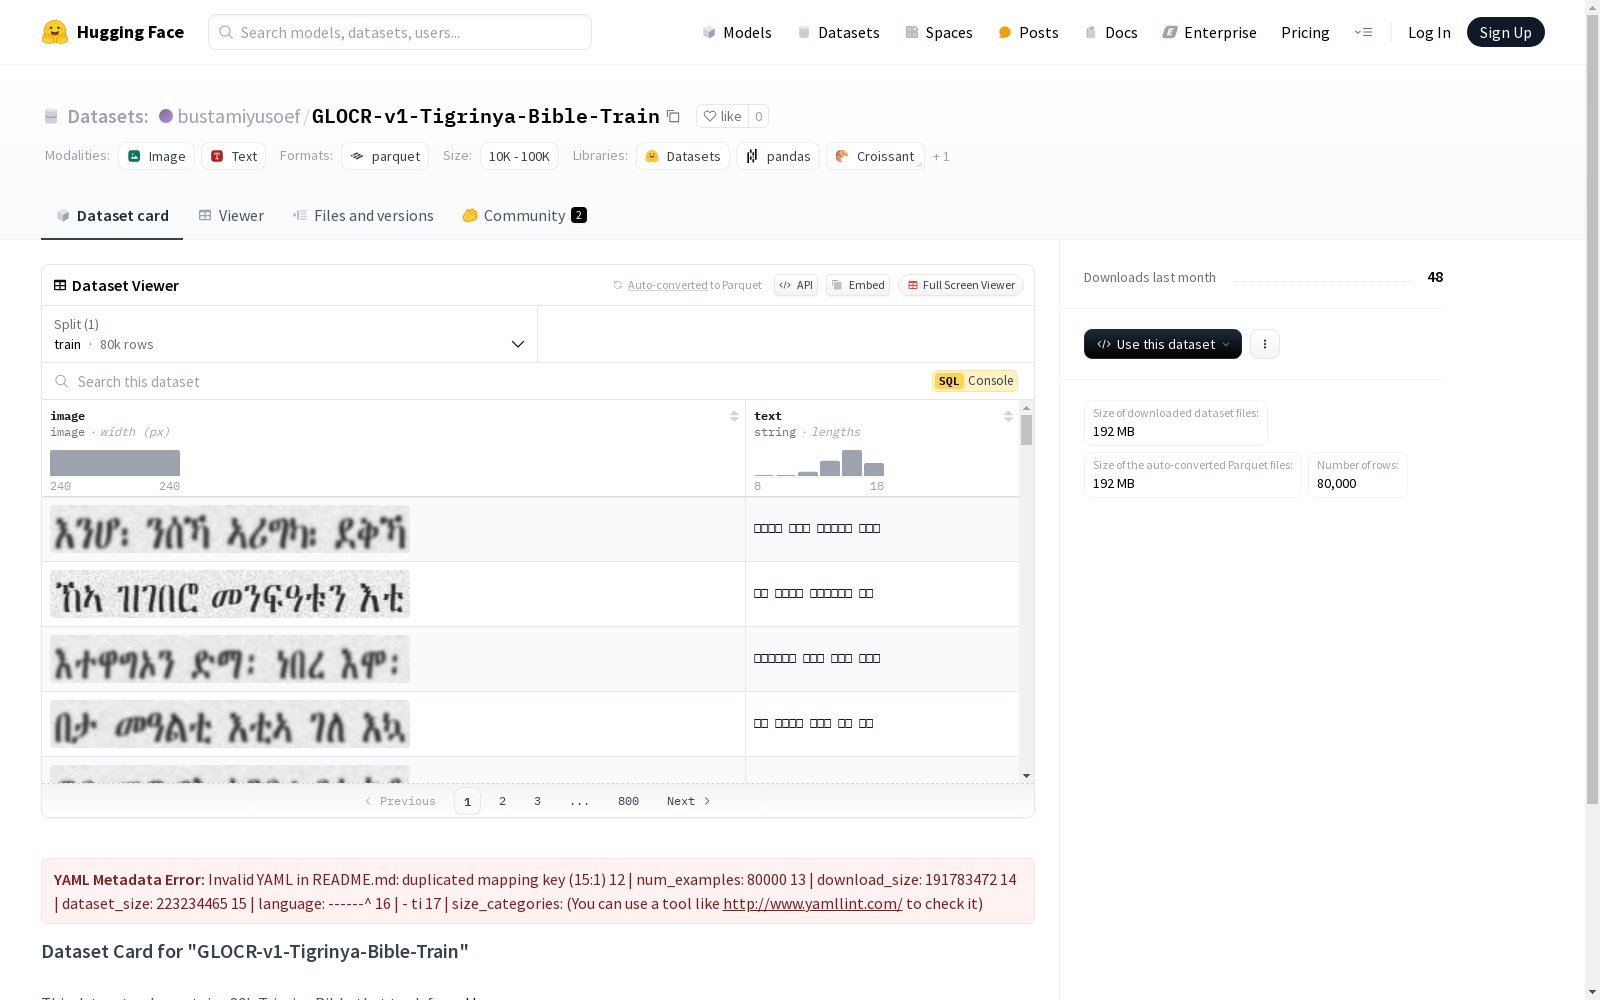The image size is (1600, 1000).
Task: Click Next page button
Action: coord(689,801)
